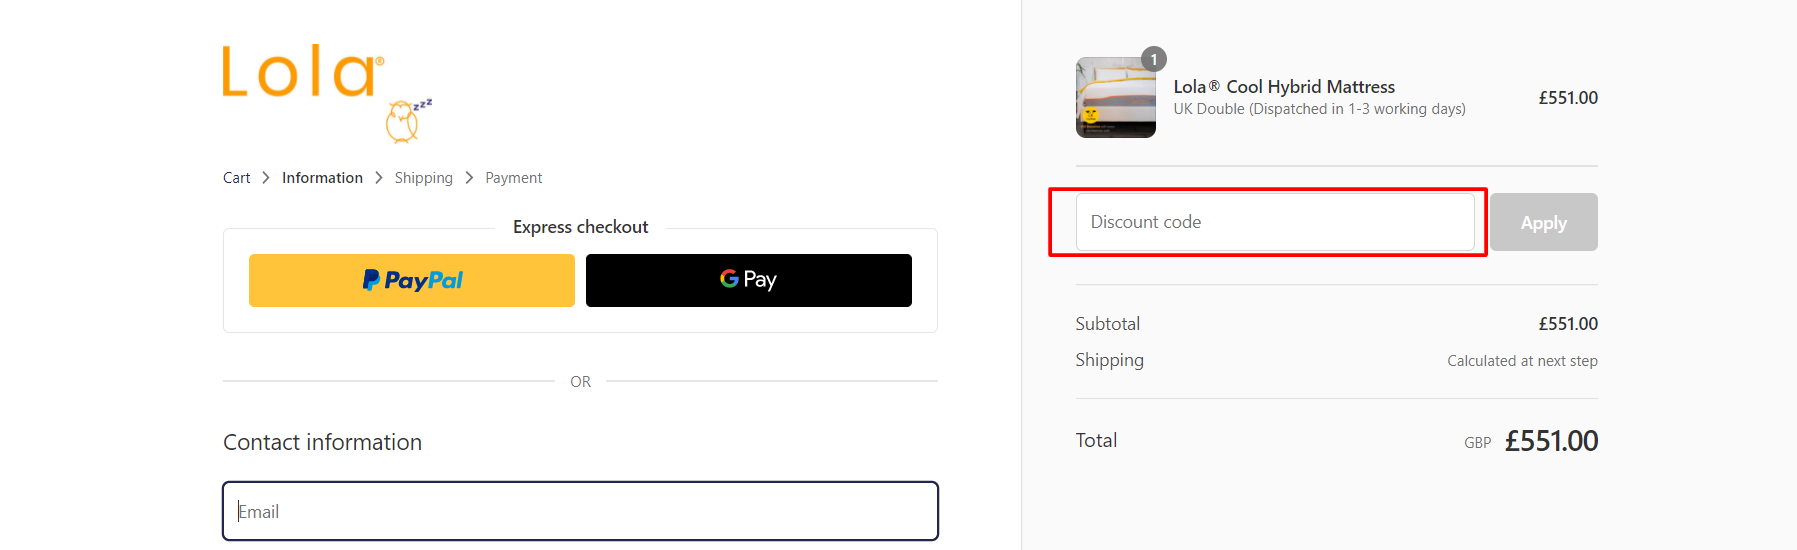Go back to Cart breadcrumb
This screenshot has height=550, width=1797.
click(x=237, y=178)
